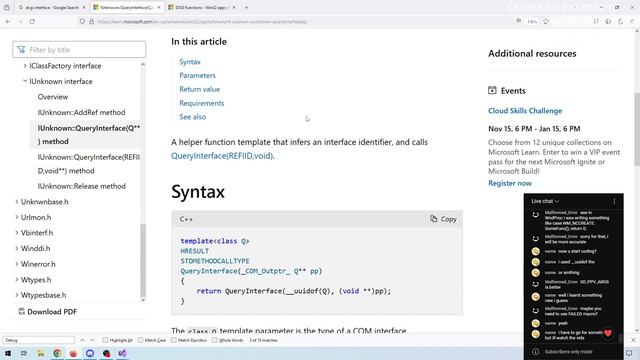Viewport: 640px width, 360px height.
Task: Open Visual Studio from the taskbar
Action: pyautogui.click(x=122, y=353)
